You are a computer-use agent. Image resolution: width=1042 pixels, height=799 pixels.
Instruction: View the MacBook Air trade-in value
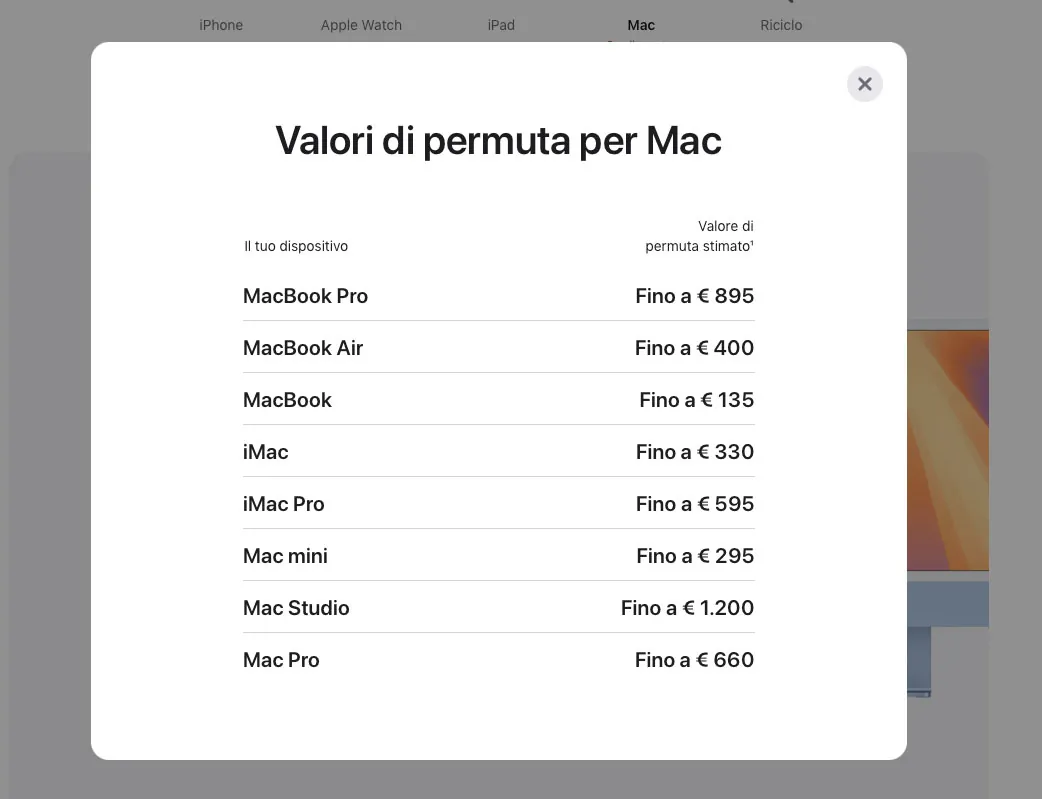(694, 348)
